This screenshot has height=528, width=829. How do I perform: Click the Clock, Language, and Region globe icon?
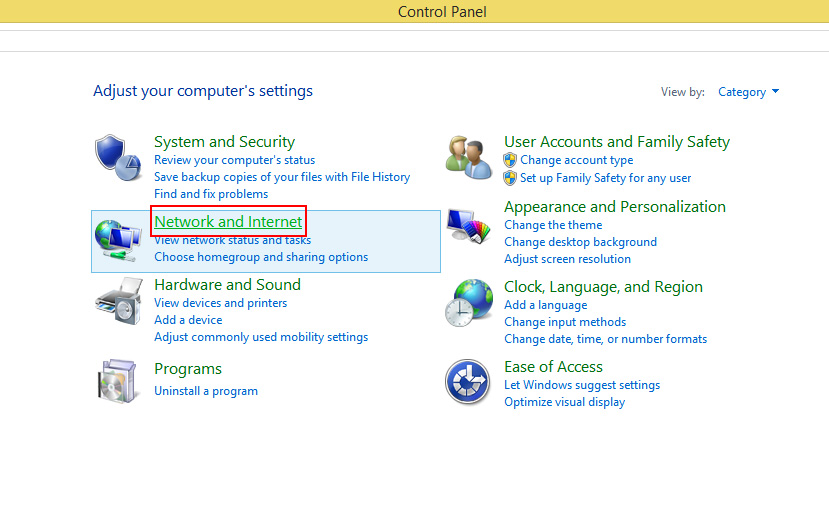pyautogui.click(x=469, y=303)
